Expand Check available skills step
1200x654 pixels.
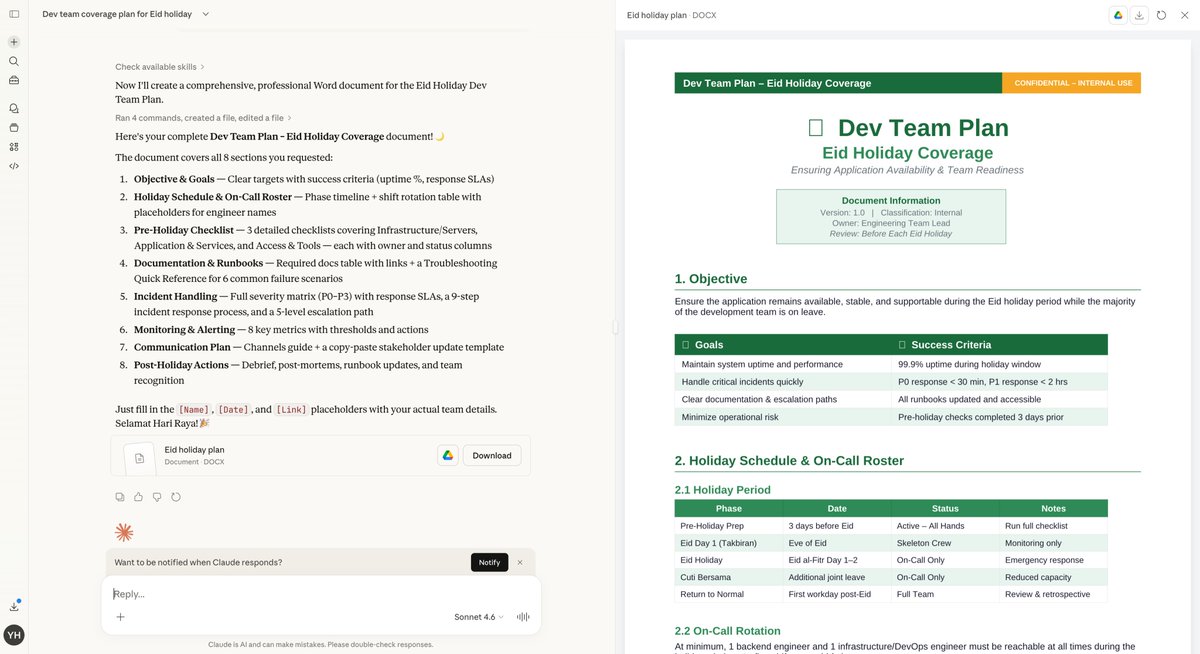pos(160,67)
